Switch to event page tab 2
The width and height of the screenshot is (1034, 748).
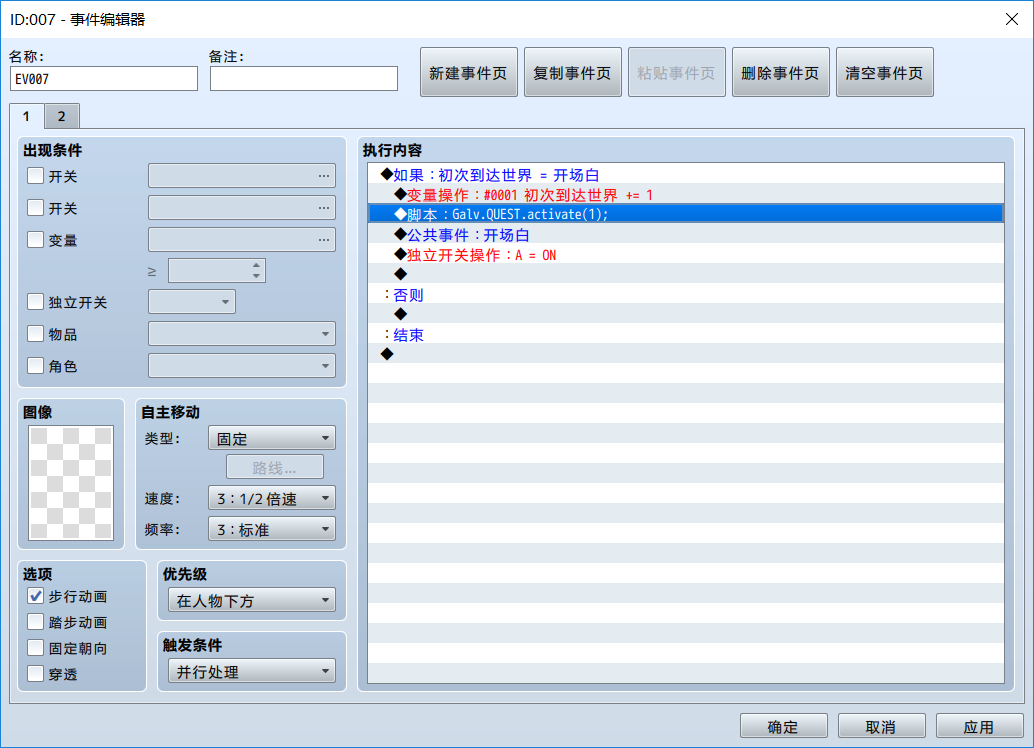(61, 116)
